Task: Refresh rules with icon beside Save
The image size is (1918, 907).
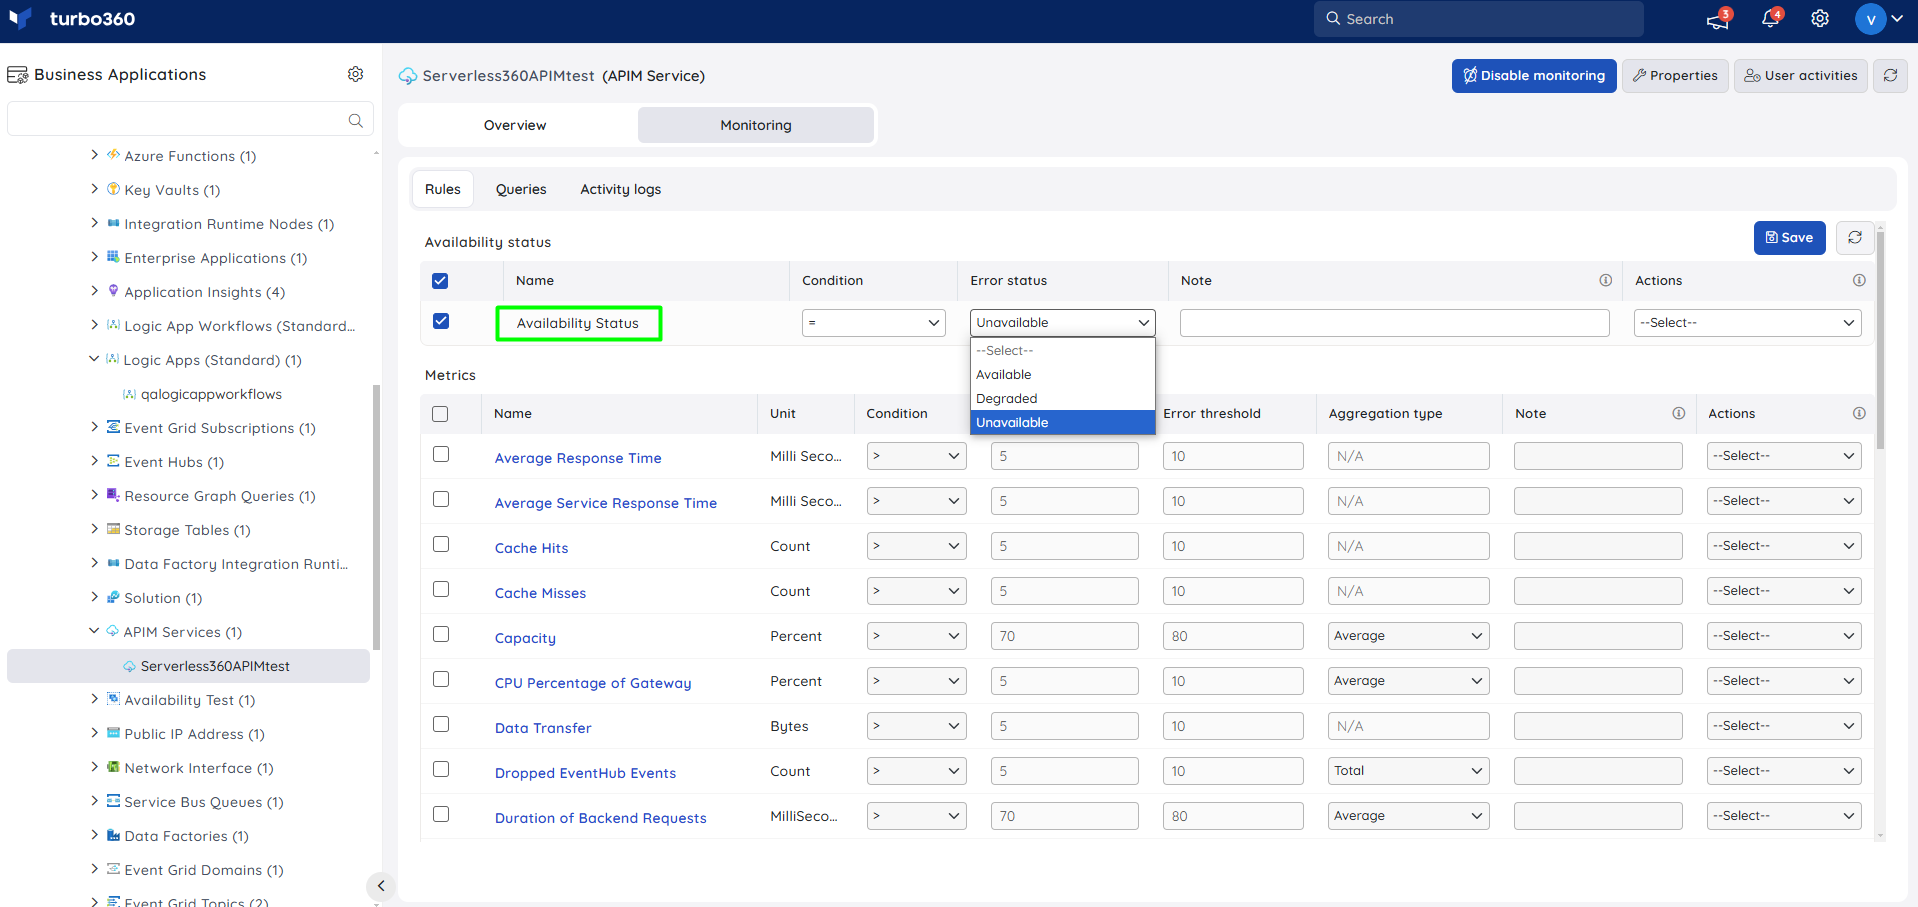Action: 1855,238
